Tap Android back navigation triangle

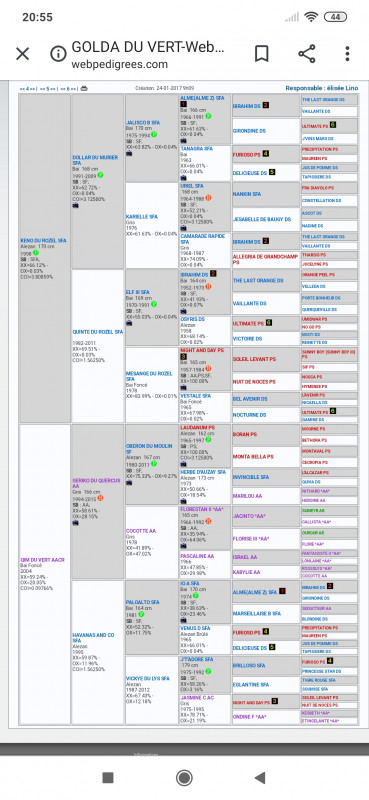[x=260, y=778]
